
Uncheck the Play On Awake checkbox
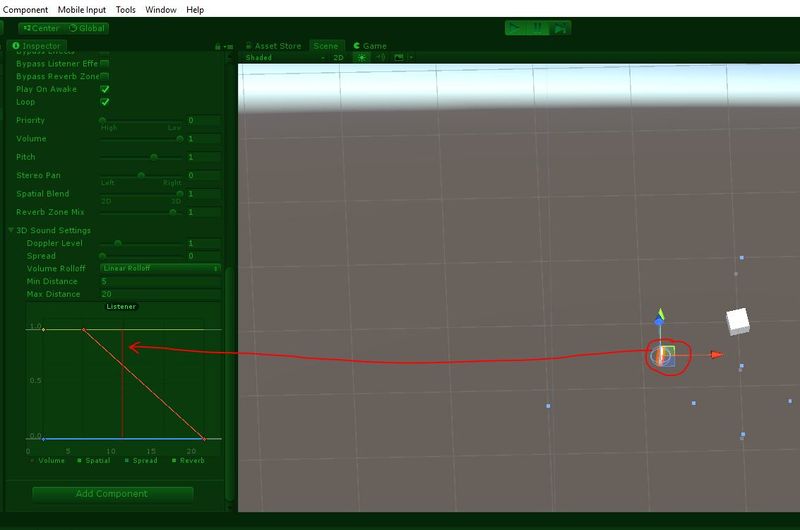coord(105,89)
